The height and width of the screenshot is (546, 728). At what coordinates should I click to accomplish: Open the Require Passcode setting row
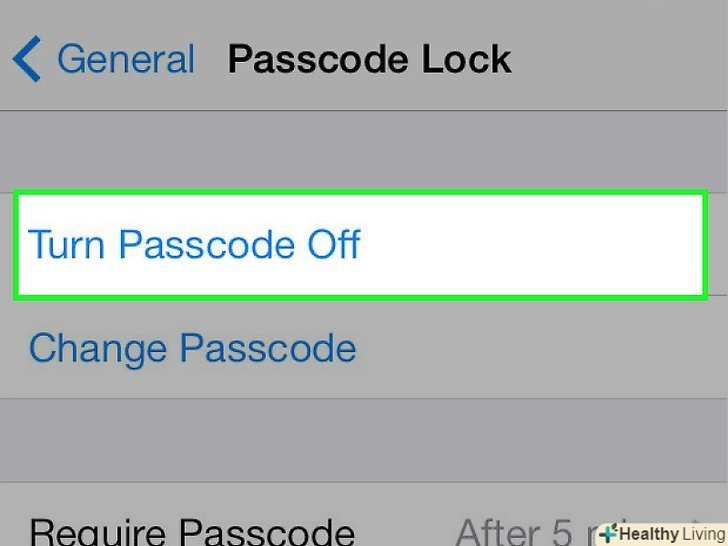192,530
